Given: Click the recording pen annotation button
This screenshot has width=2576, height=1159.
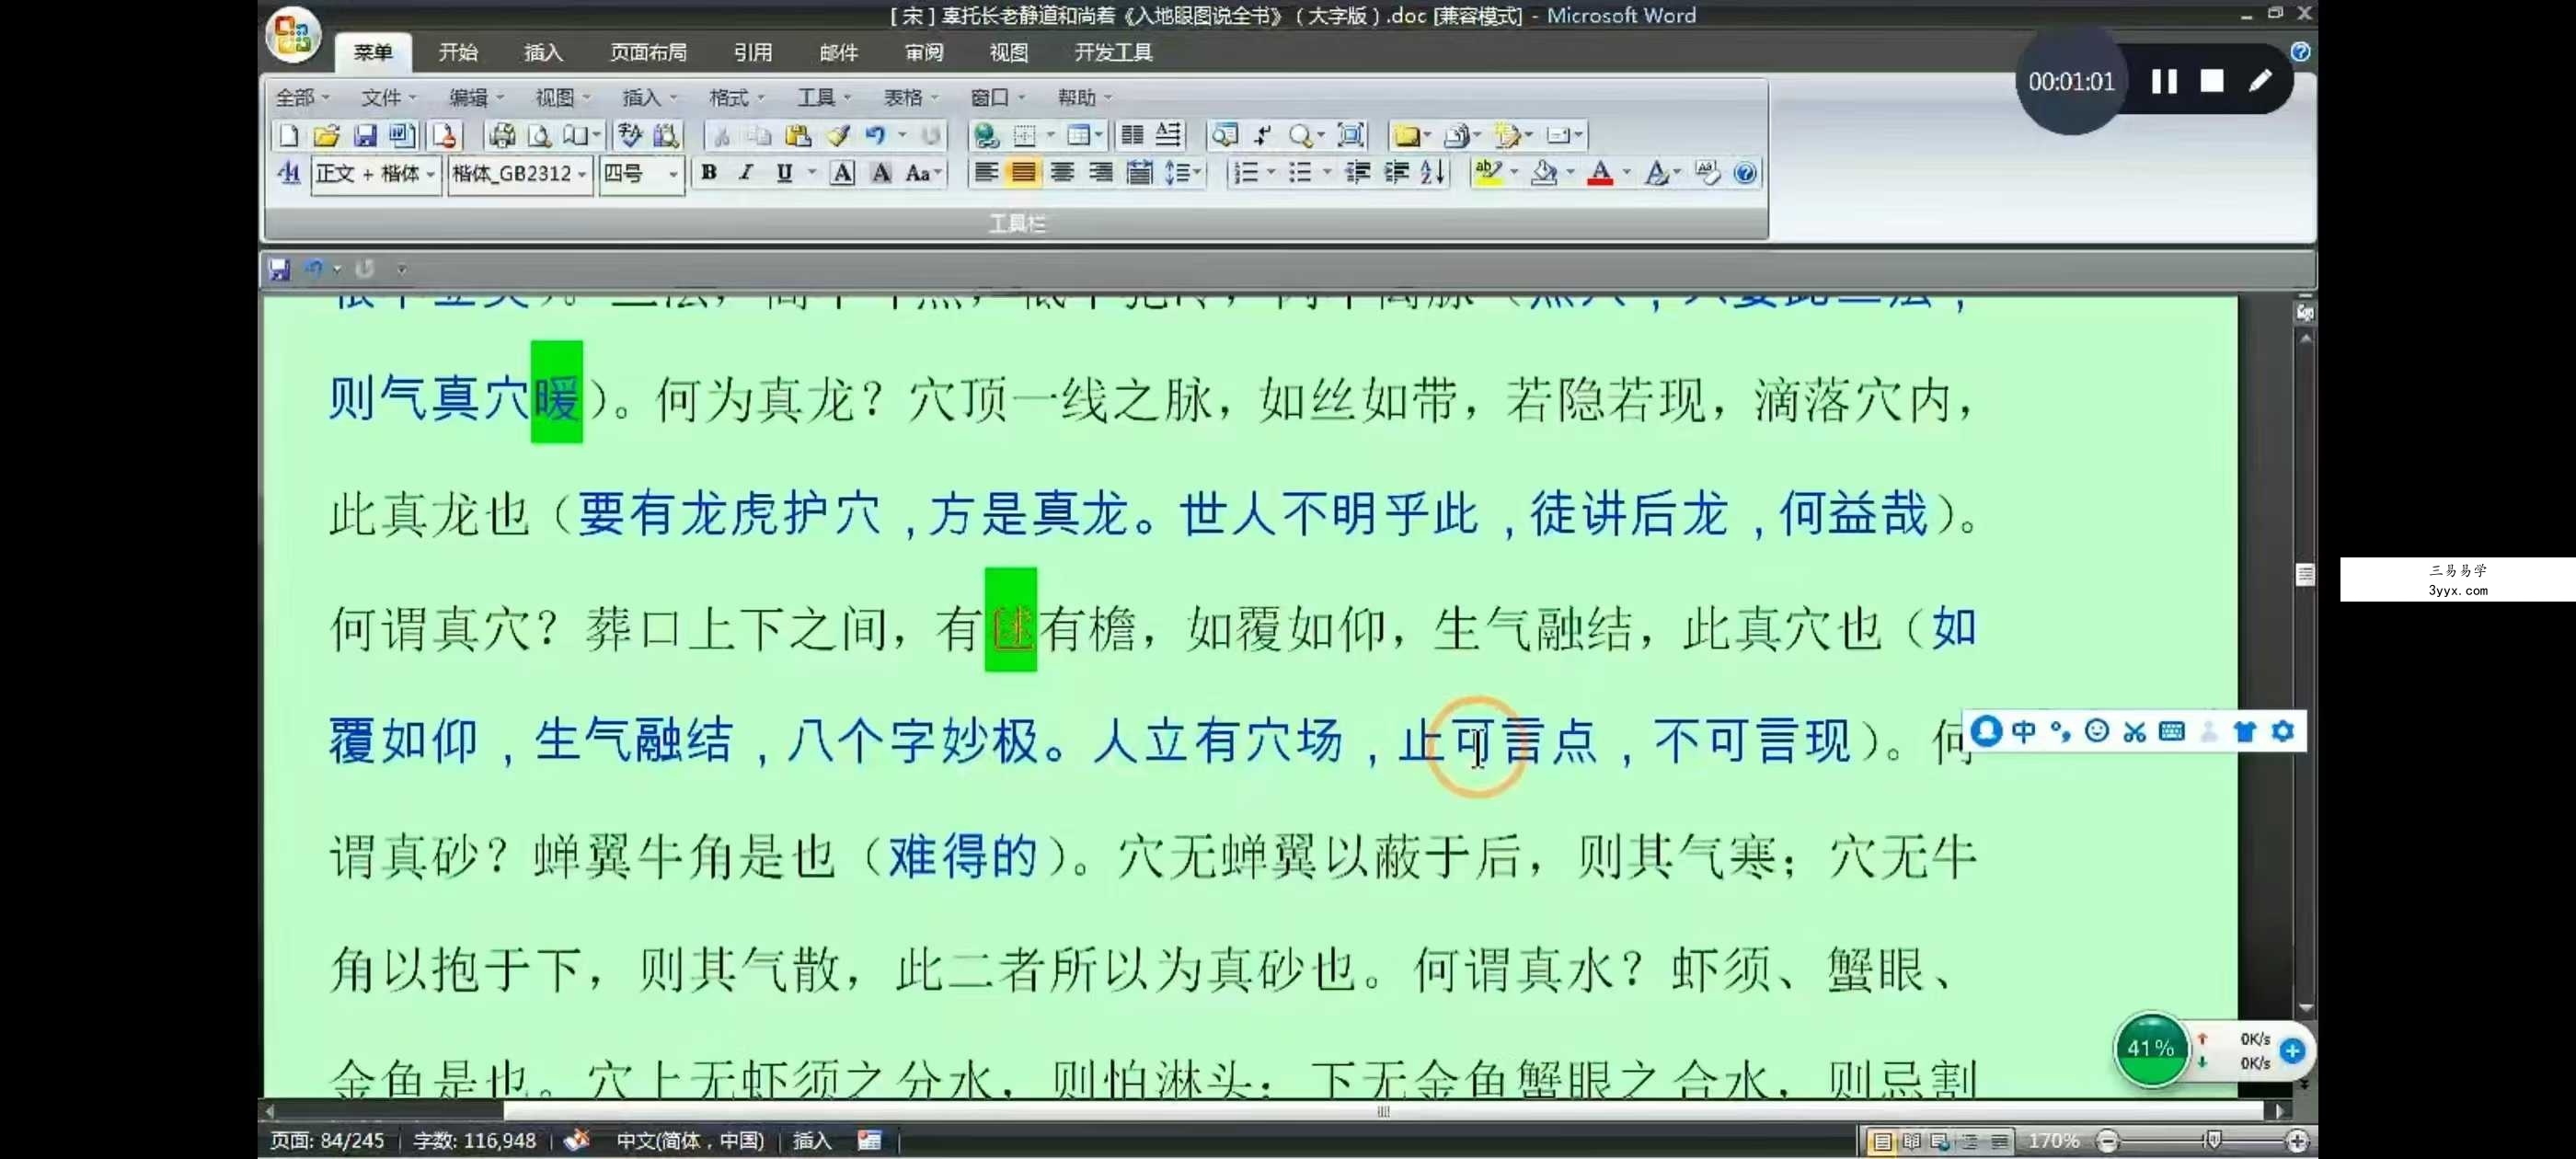Looking at the screenshot, I should pyautogui.click(x=2260, y=82).
